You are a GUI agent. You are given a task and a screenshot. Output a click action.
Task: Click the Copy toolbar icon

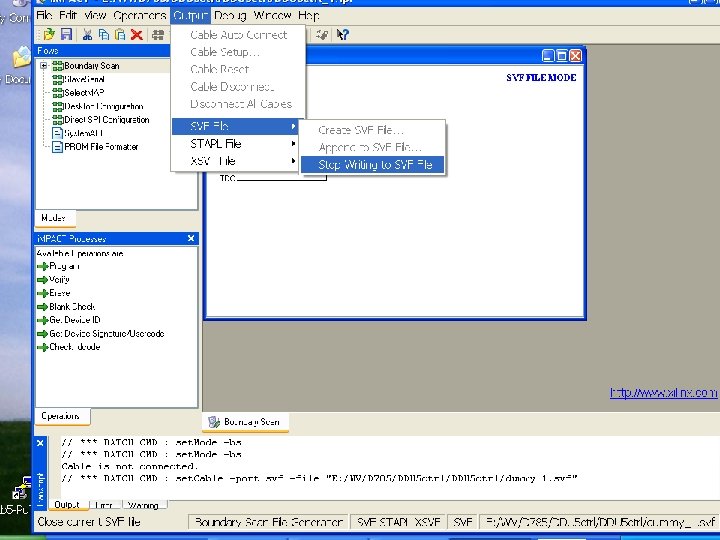104,34
